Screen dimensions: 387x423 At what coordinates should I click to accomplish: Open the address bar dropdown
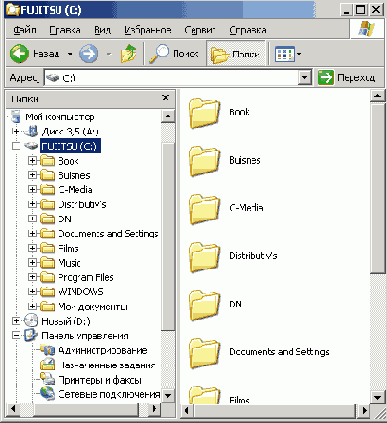coord(304,78)
